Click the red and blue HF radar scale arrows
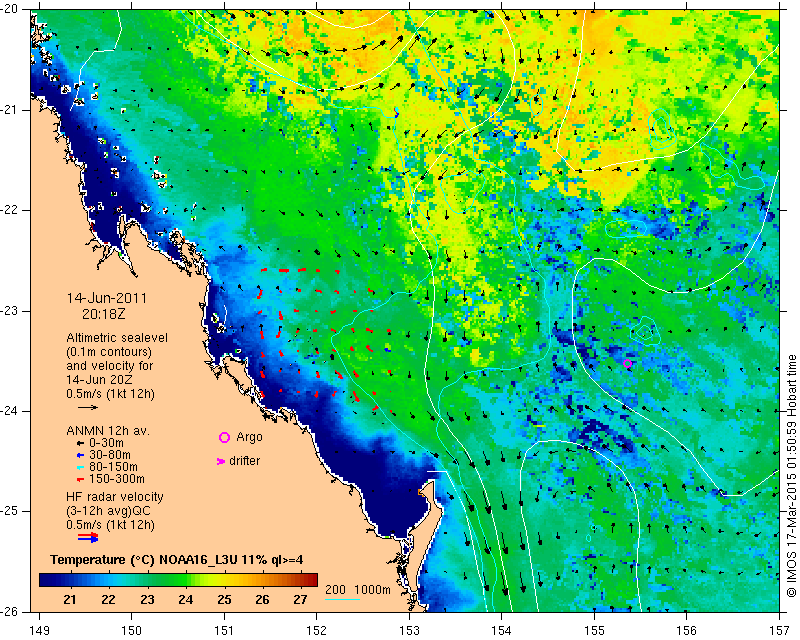The width and height of the screenshot is (800, 640). coord(88,537)
